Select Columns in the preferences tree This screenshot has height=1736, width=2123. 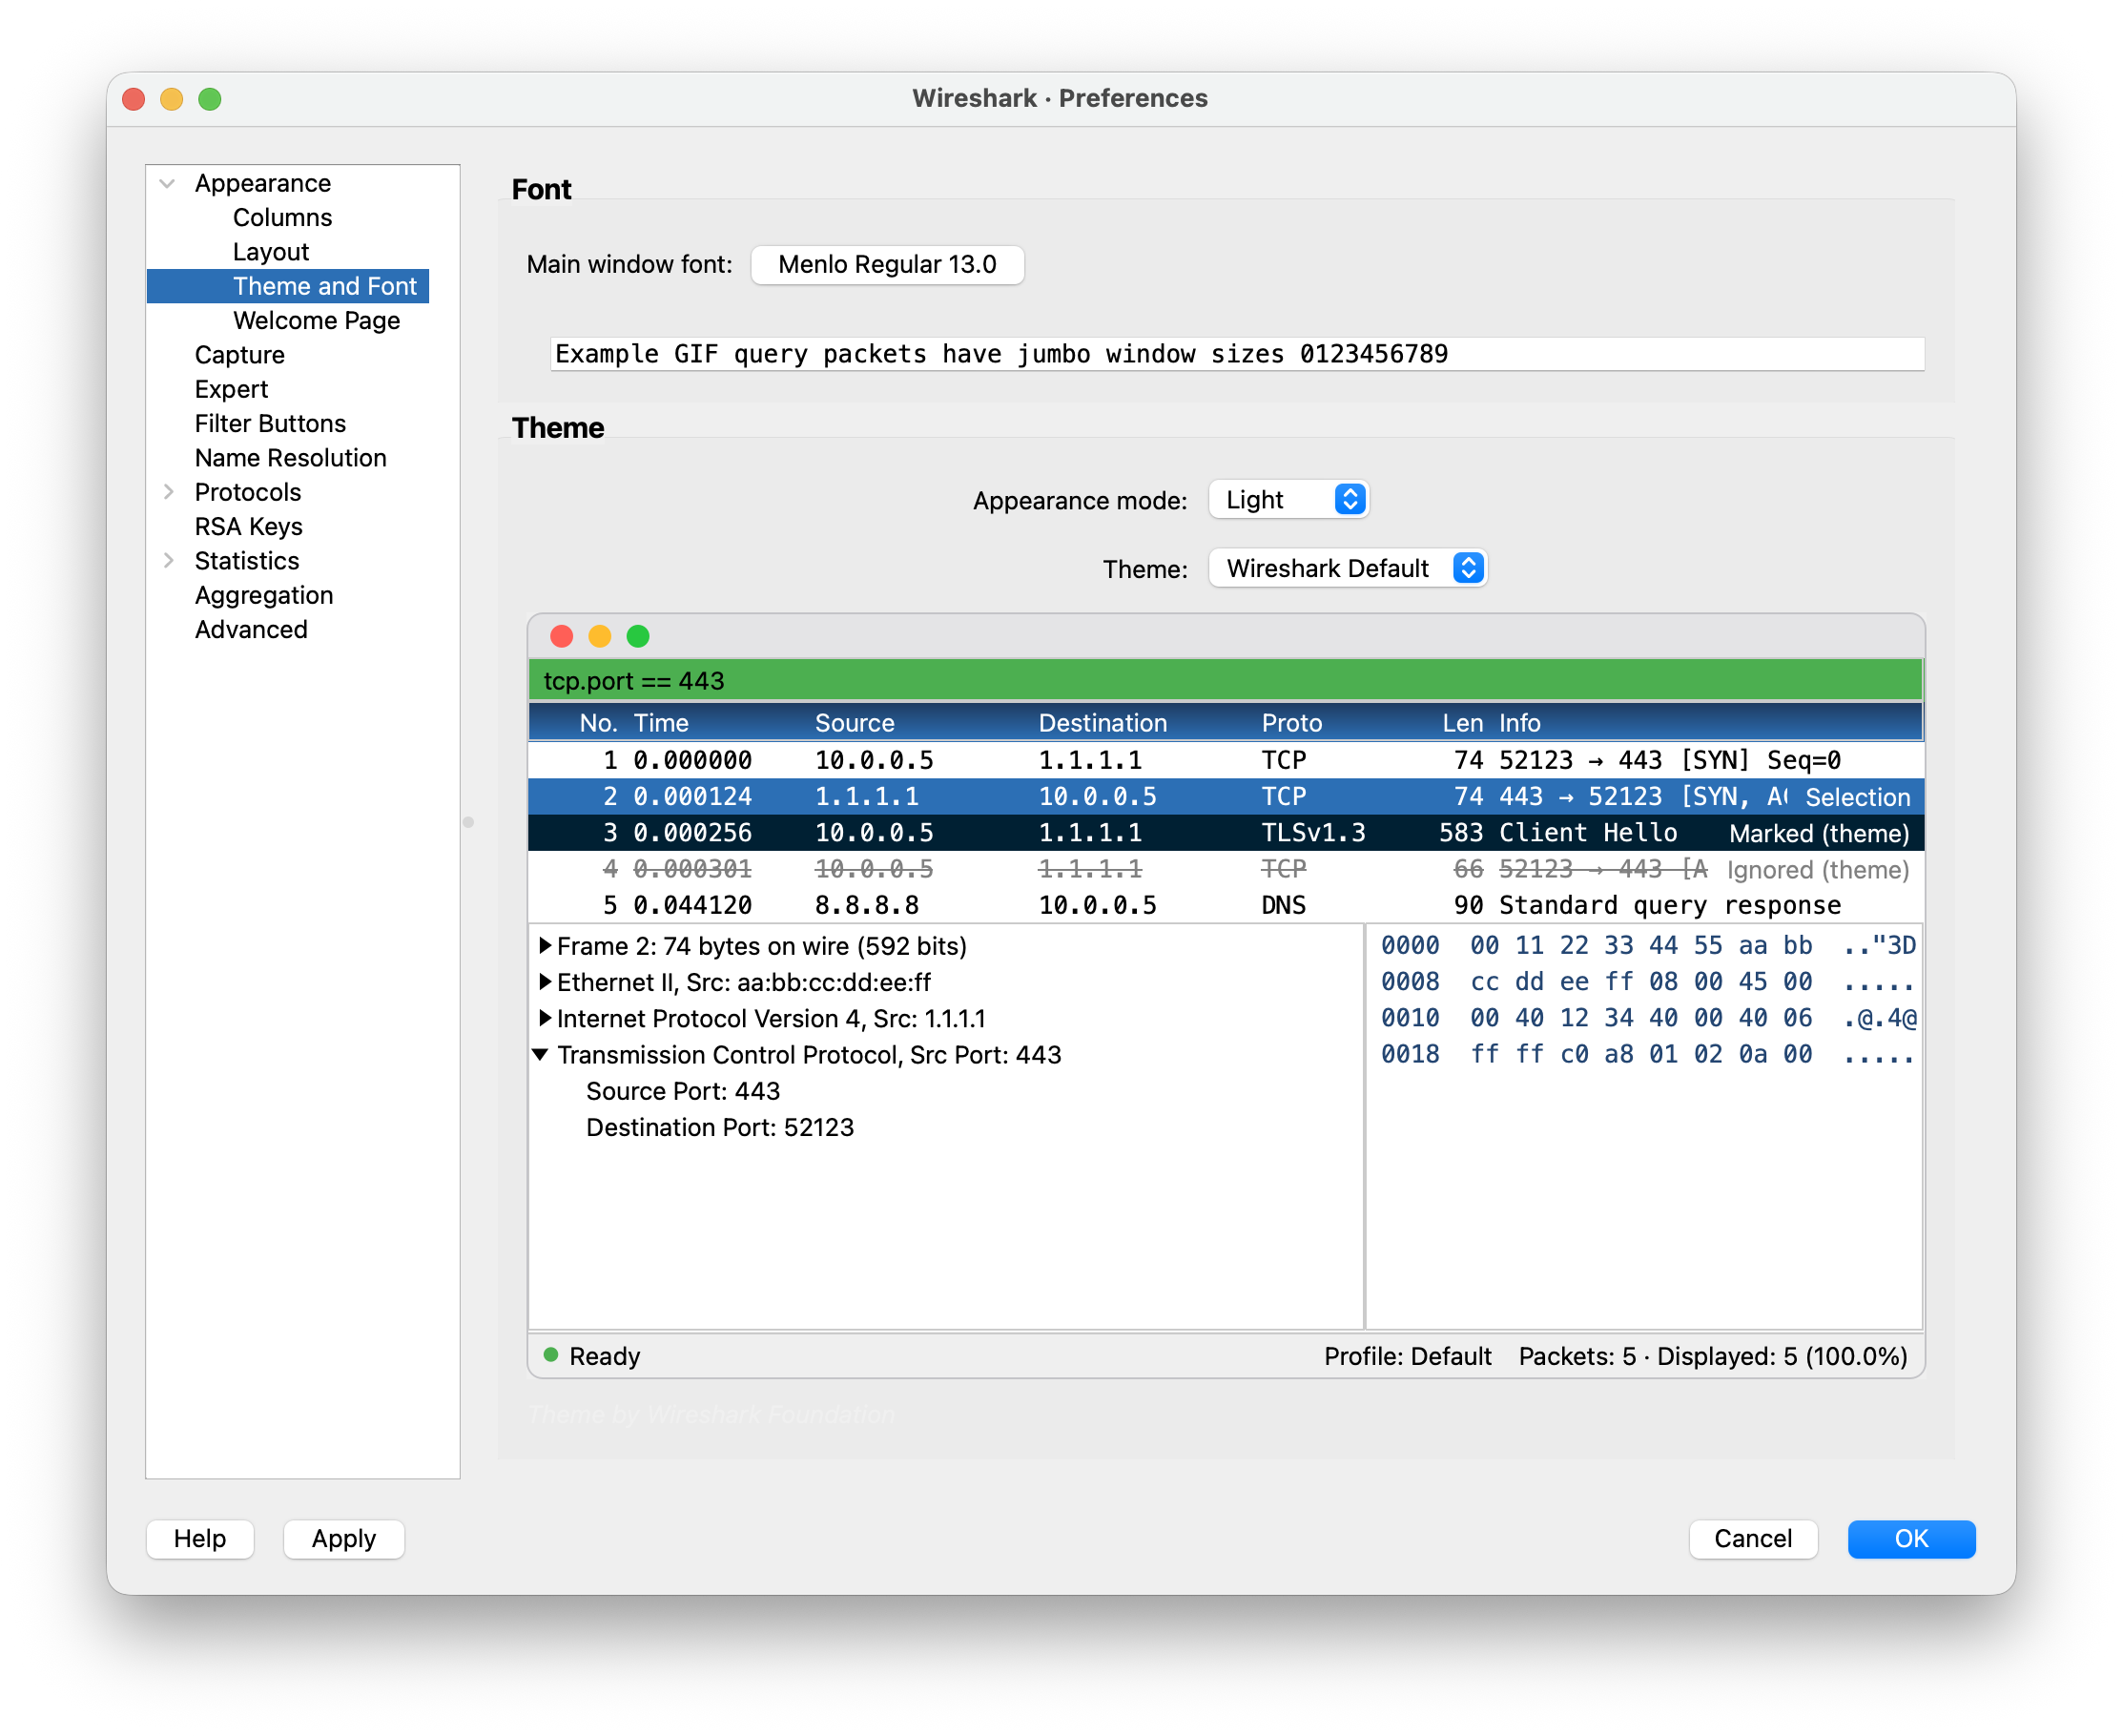(x=282, y=218)
